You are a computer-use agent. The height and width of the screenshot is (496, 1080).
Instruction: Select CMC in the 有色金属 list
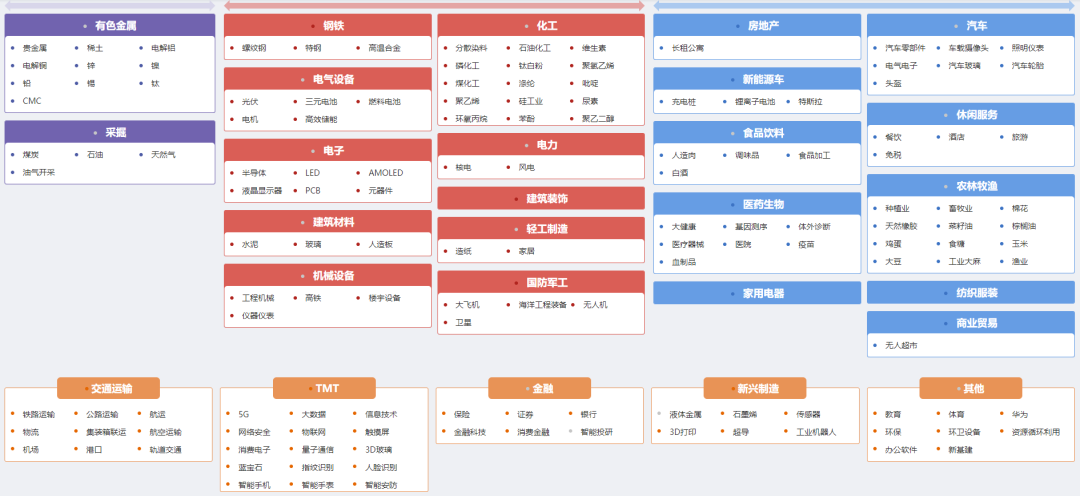pos(32,100)
